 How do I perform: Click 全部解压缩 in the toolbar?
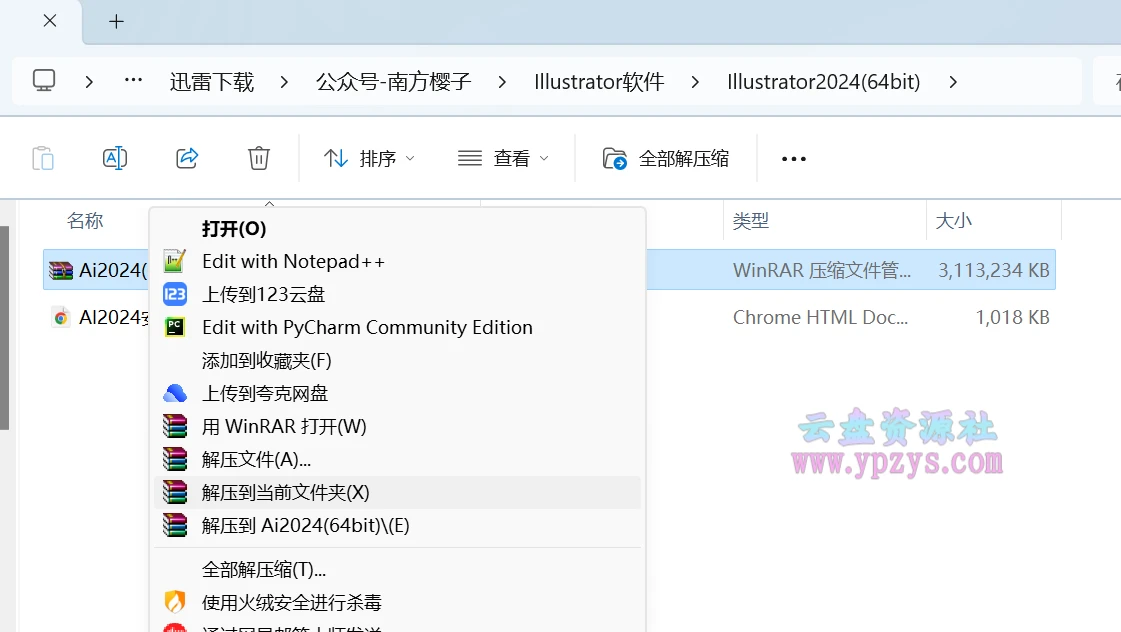point(667,157)
